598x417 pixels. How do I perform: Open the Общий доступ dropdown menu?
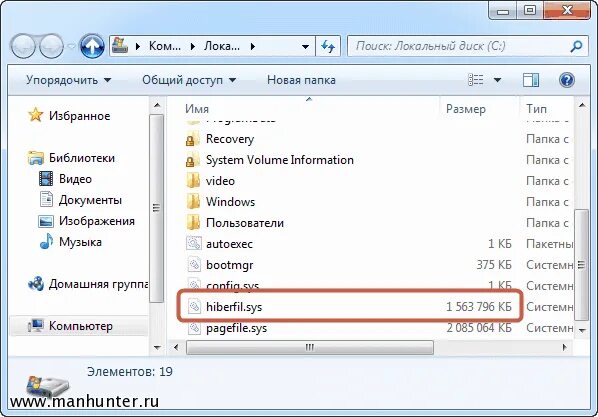(189, 80)
